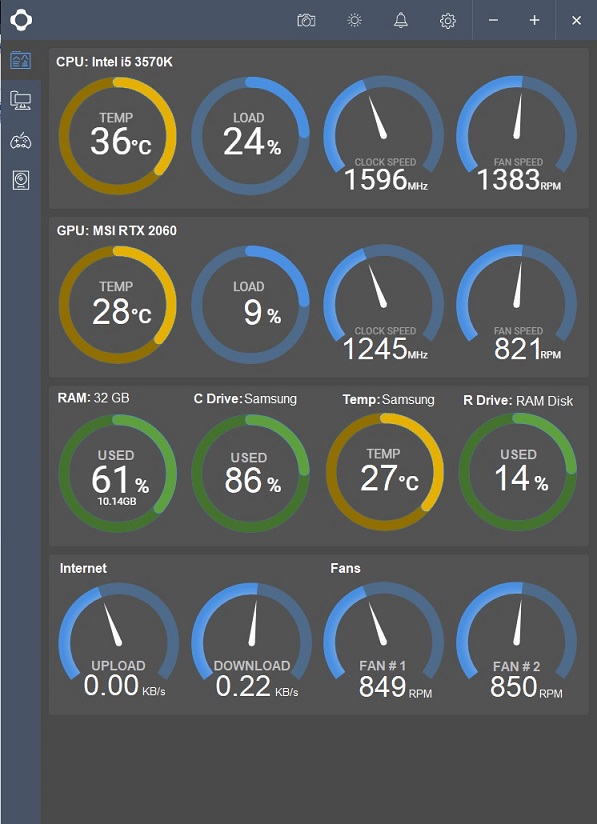This screenshot has width=597, height=824.
Task: Click the '10.14GB' RAM usage value
Action: point(117,501)
